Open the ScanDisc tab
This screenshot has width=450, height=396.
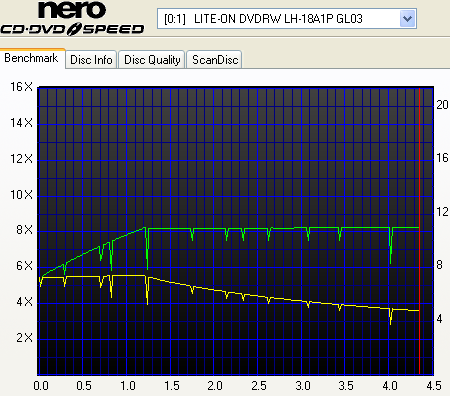click(x=214, y=60)
